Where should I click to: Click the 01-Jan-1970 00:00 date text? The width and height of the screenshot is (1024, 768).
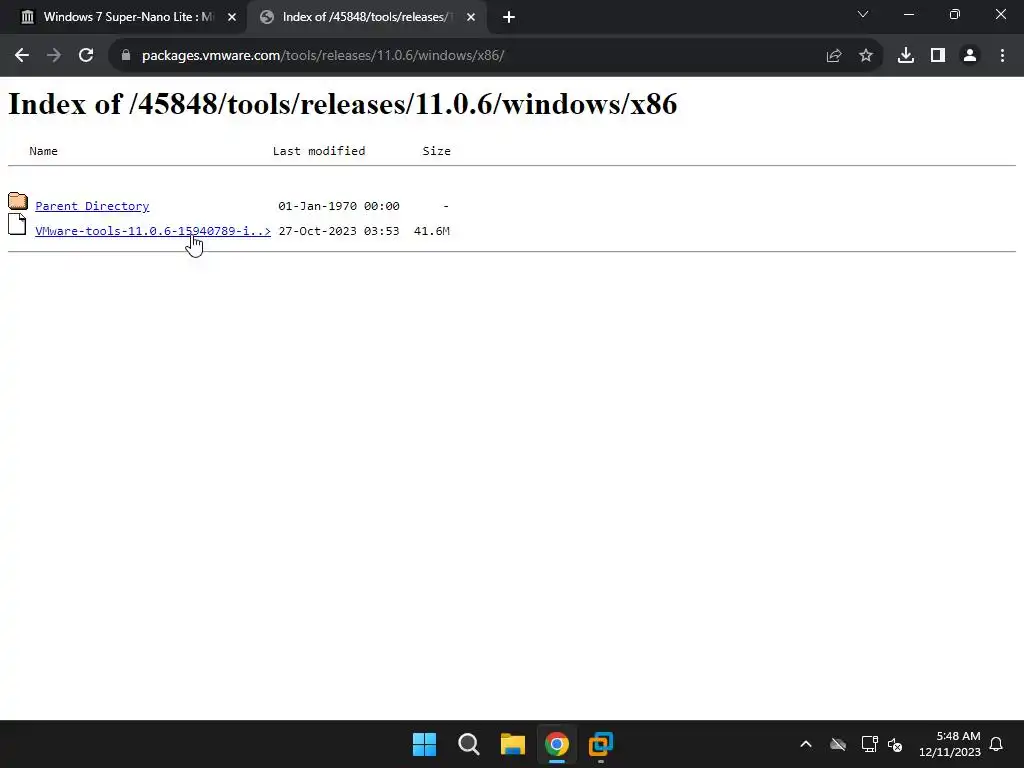pyautogui.click(x=339, y=206)
